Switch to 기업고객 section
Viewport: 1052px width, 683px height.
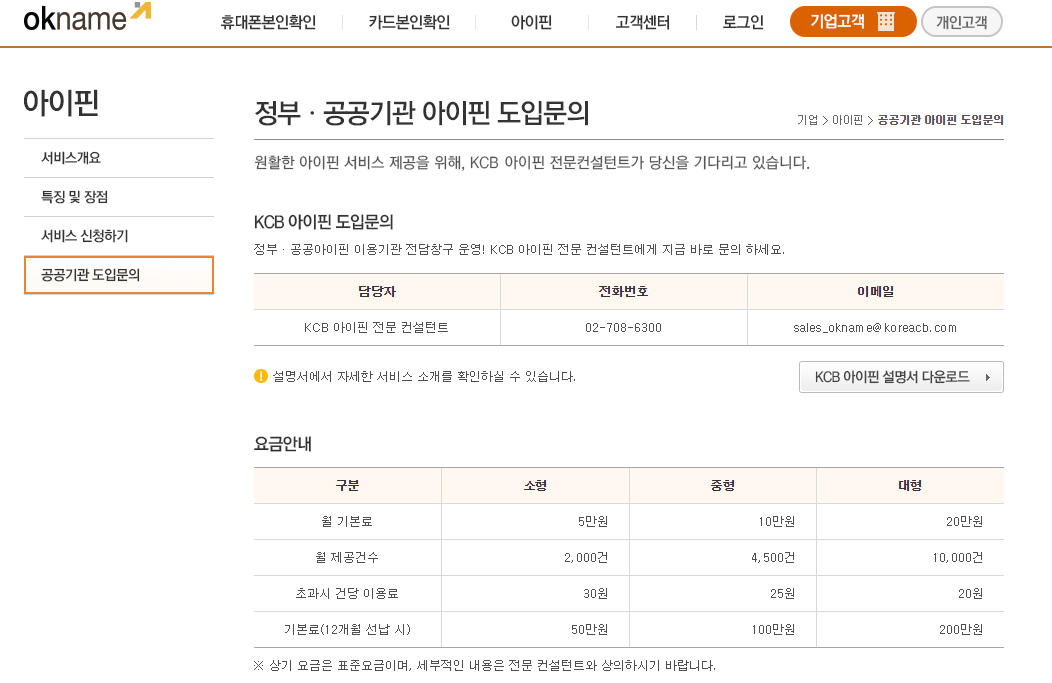[853, 21]
